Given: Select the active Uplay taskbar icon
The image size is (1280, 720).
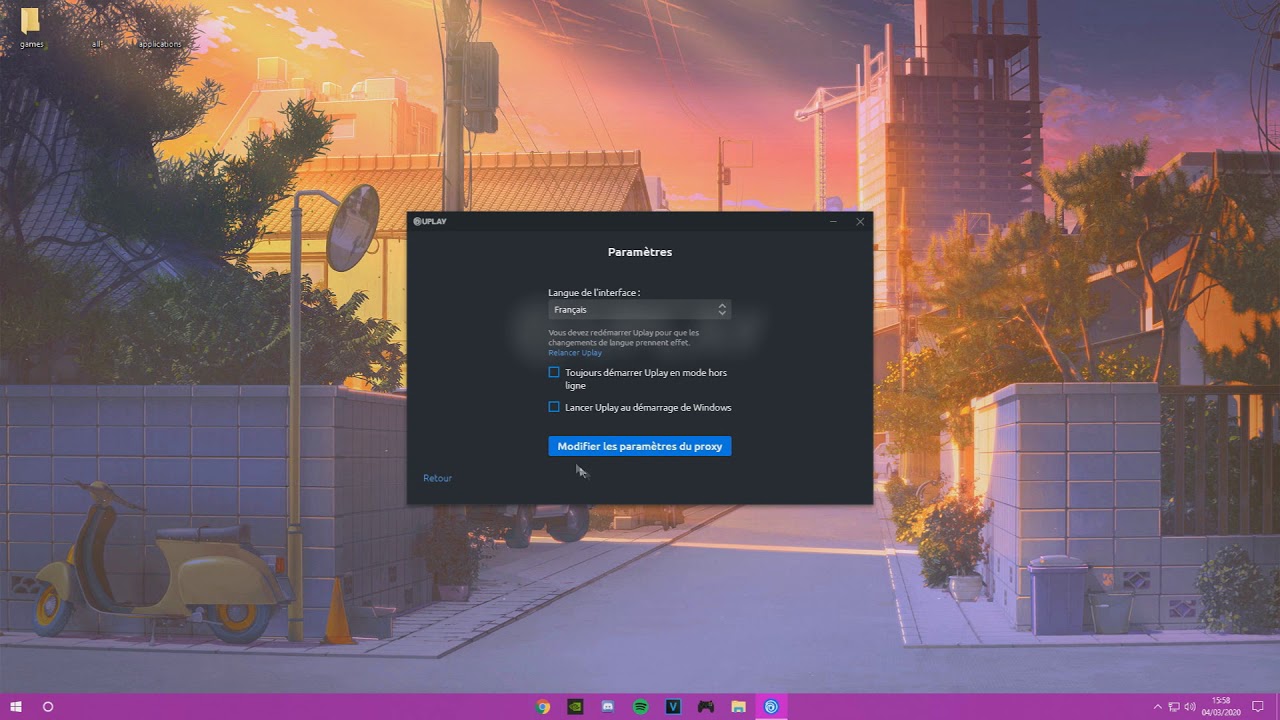Looking at the screenshot, I should (771, 707).
